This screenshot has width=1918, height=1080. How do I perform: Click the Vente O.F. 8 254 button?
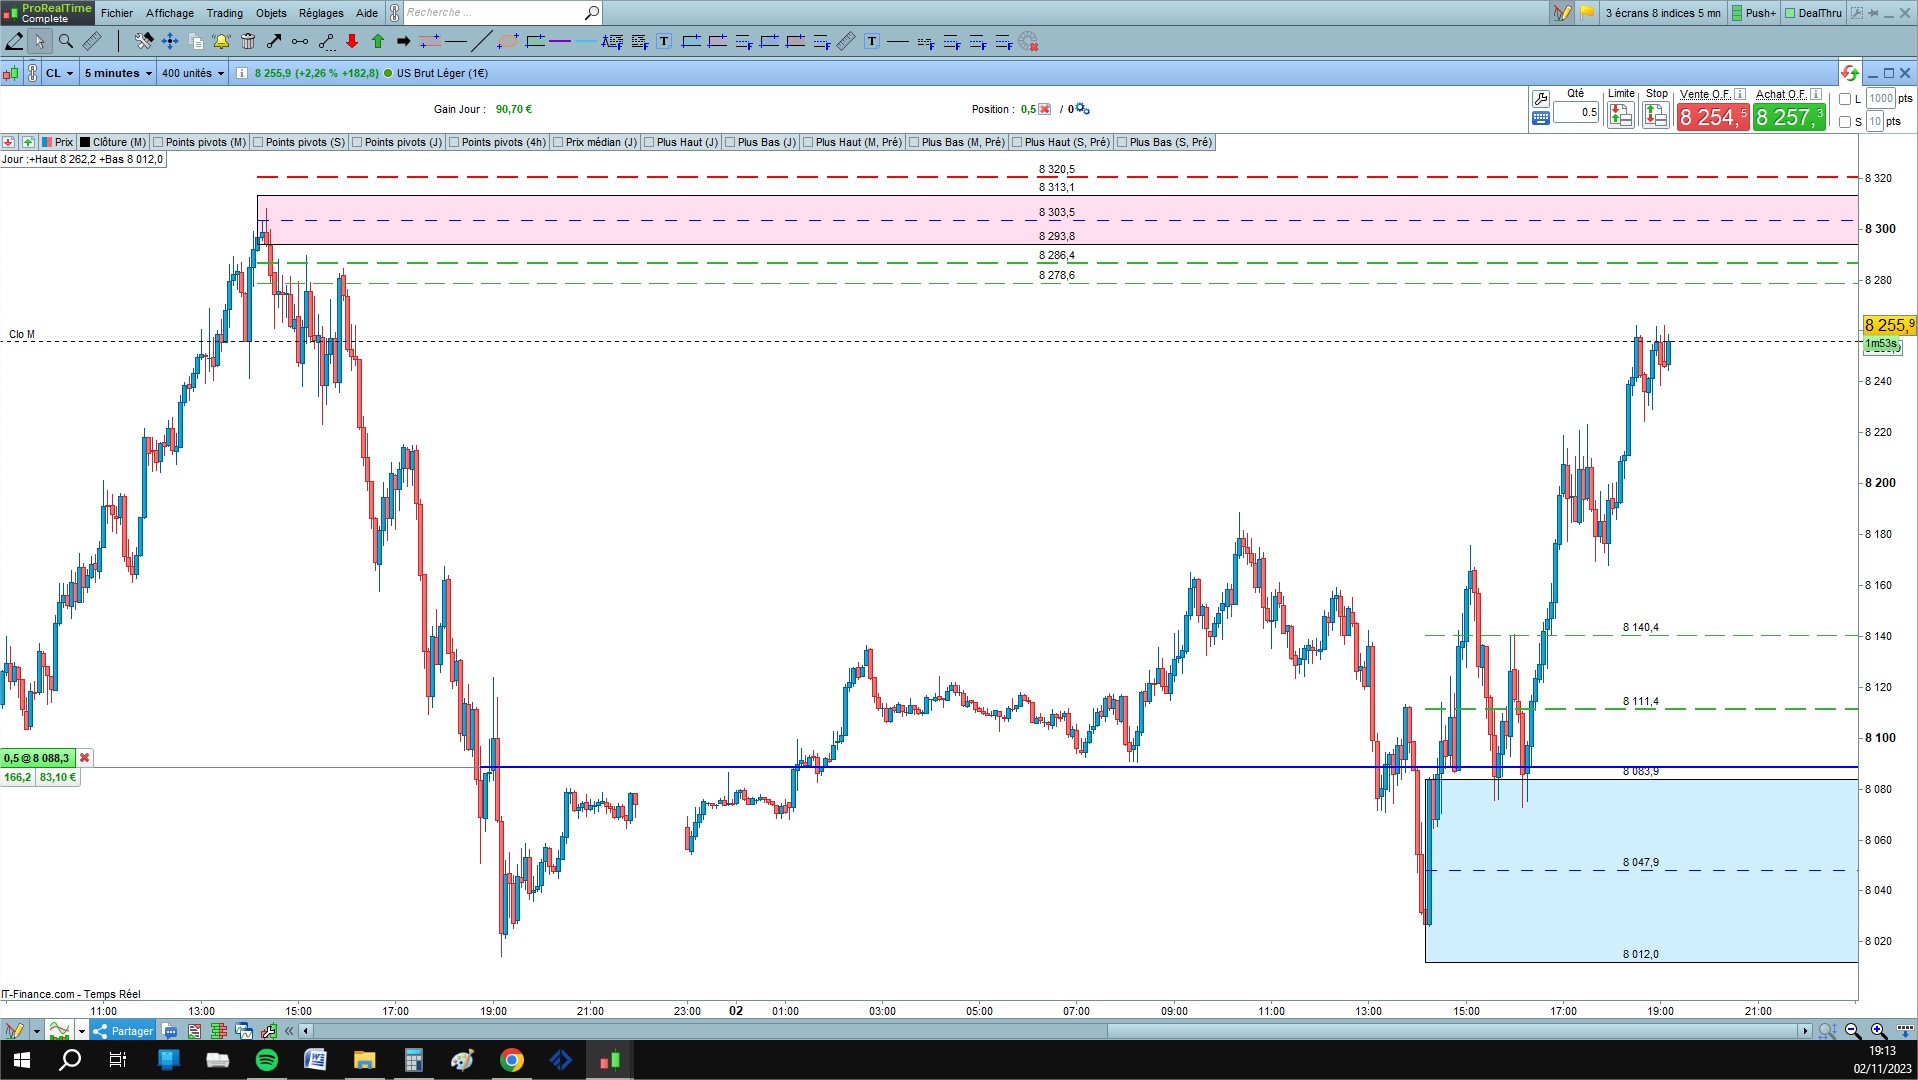[1713, 117]
